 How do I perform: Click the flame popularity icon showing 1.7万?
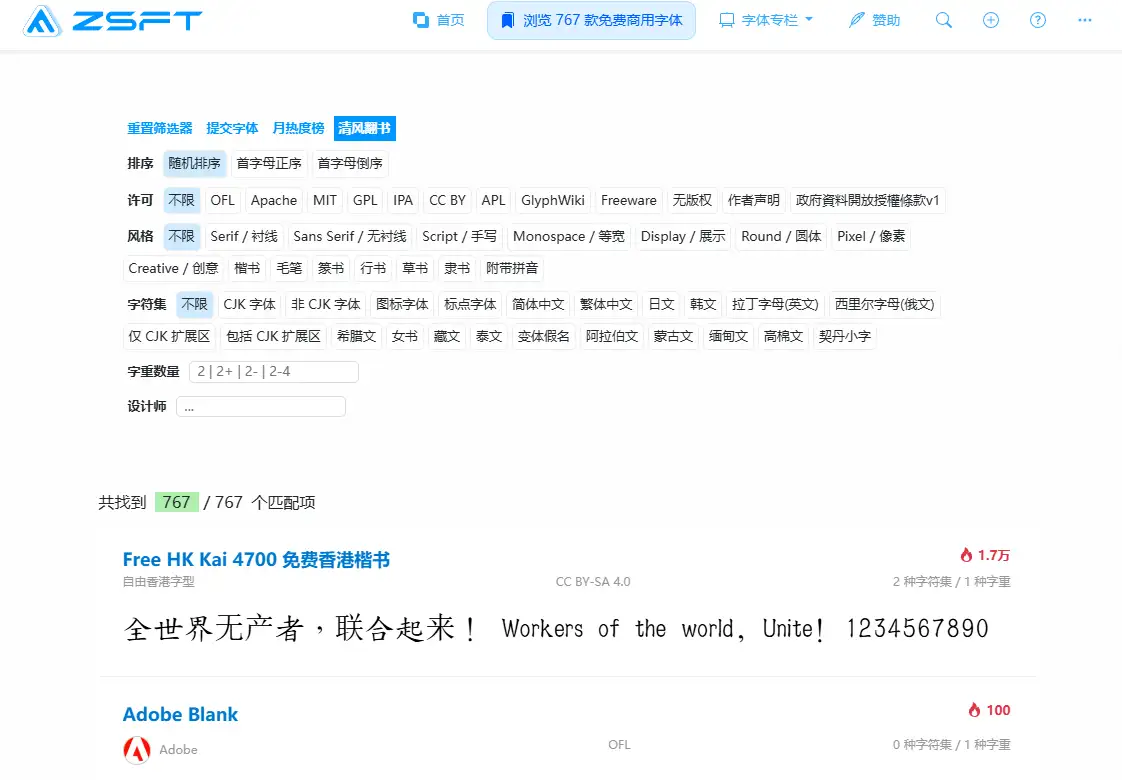tap(966, 555)
